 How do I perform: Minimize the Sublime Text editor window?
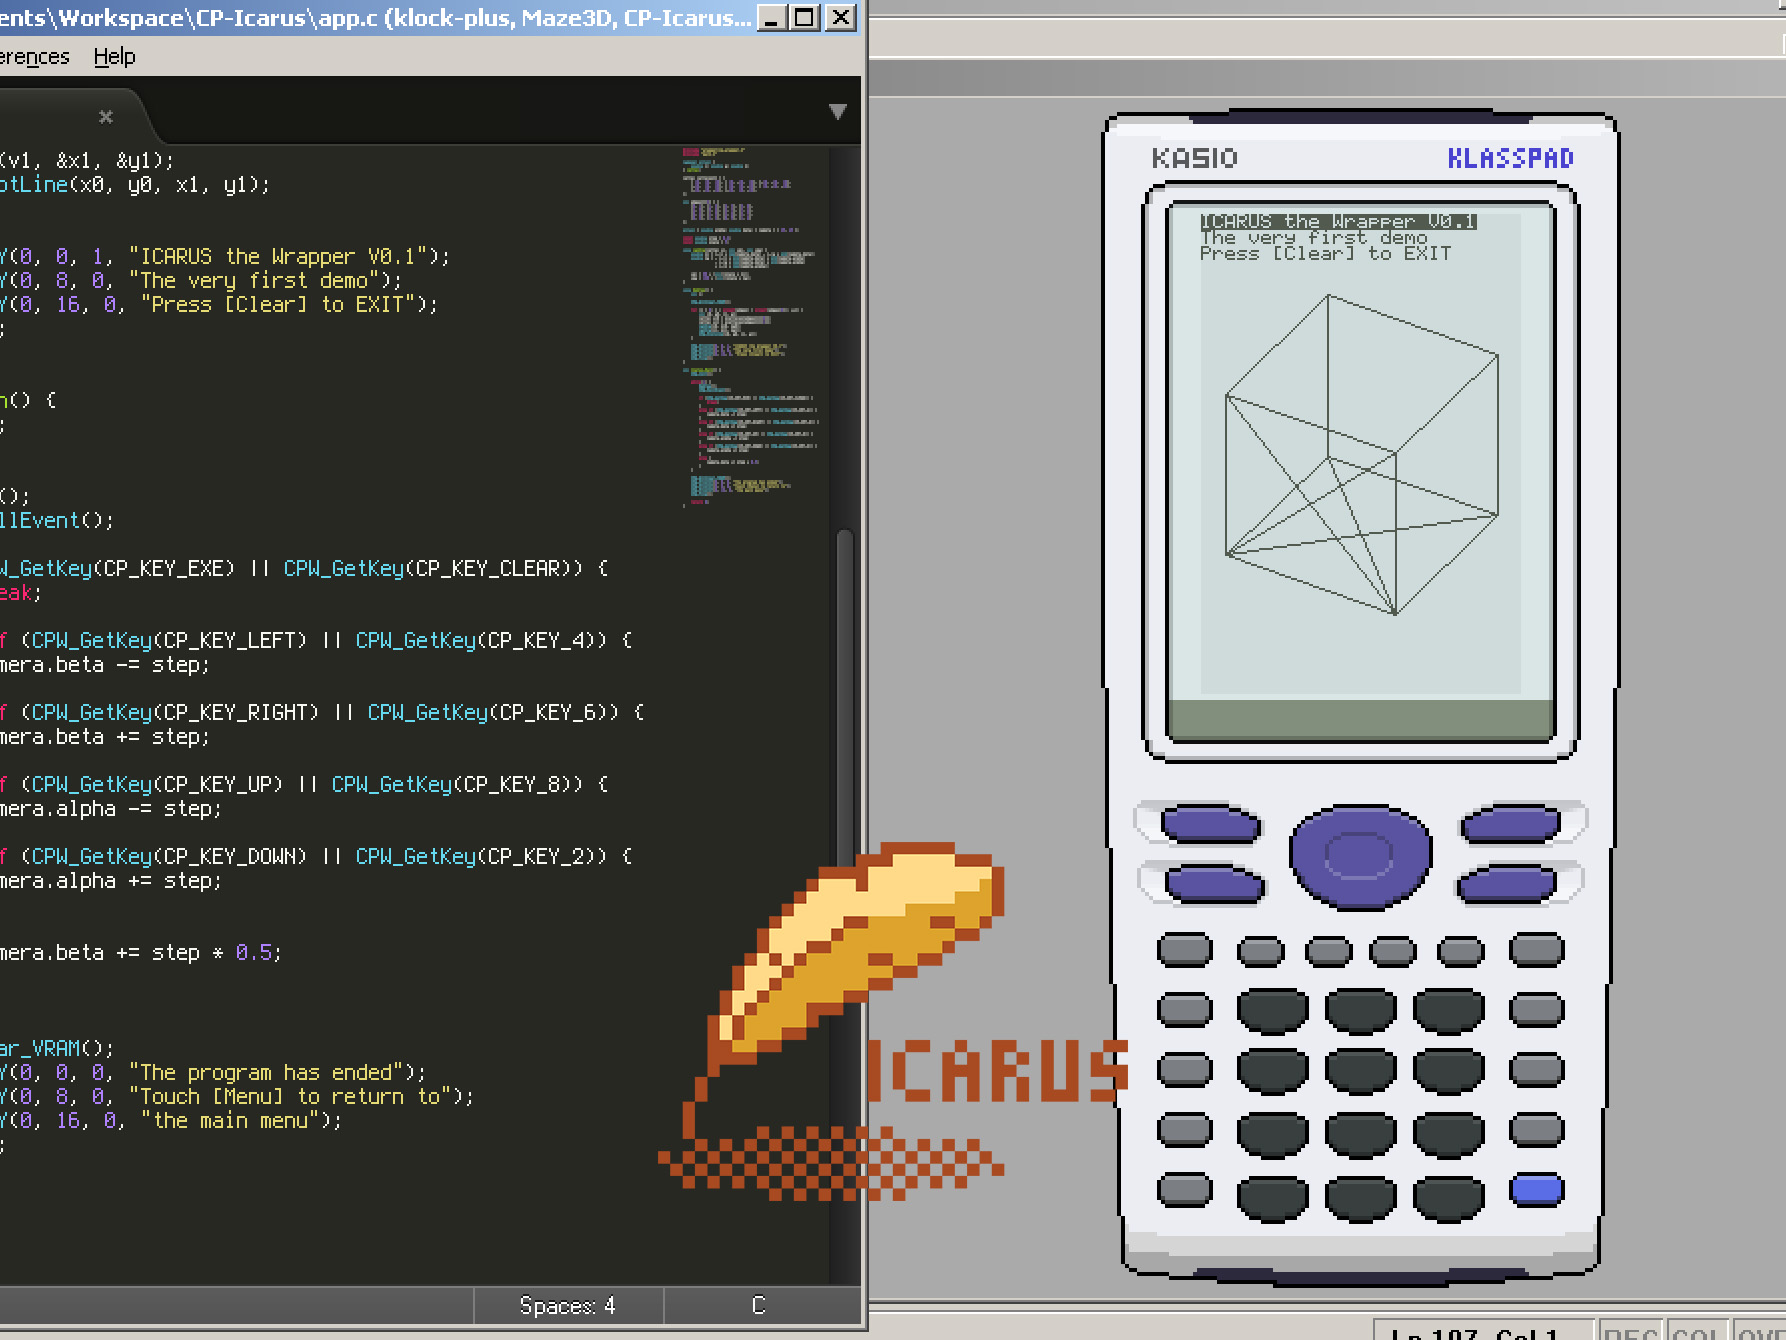772,17
